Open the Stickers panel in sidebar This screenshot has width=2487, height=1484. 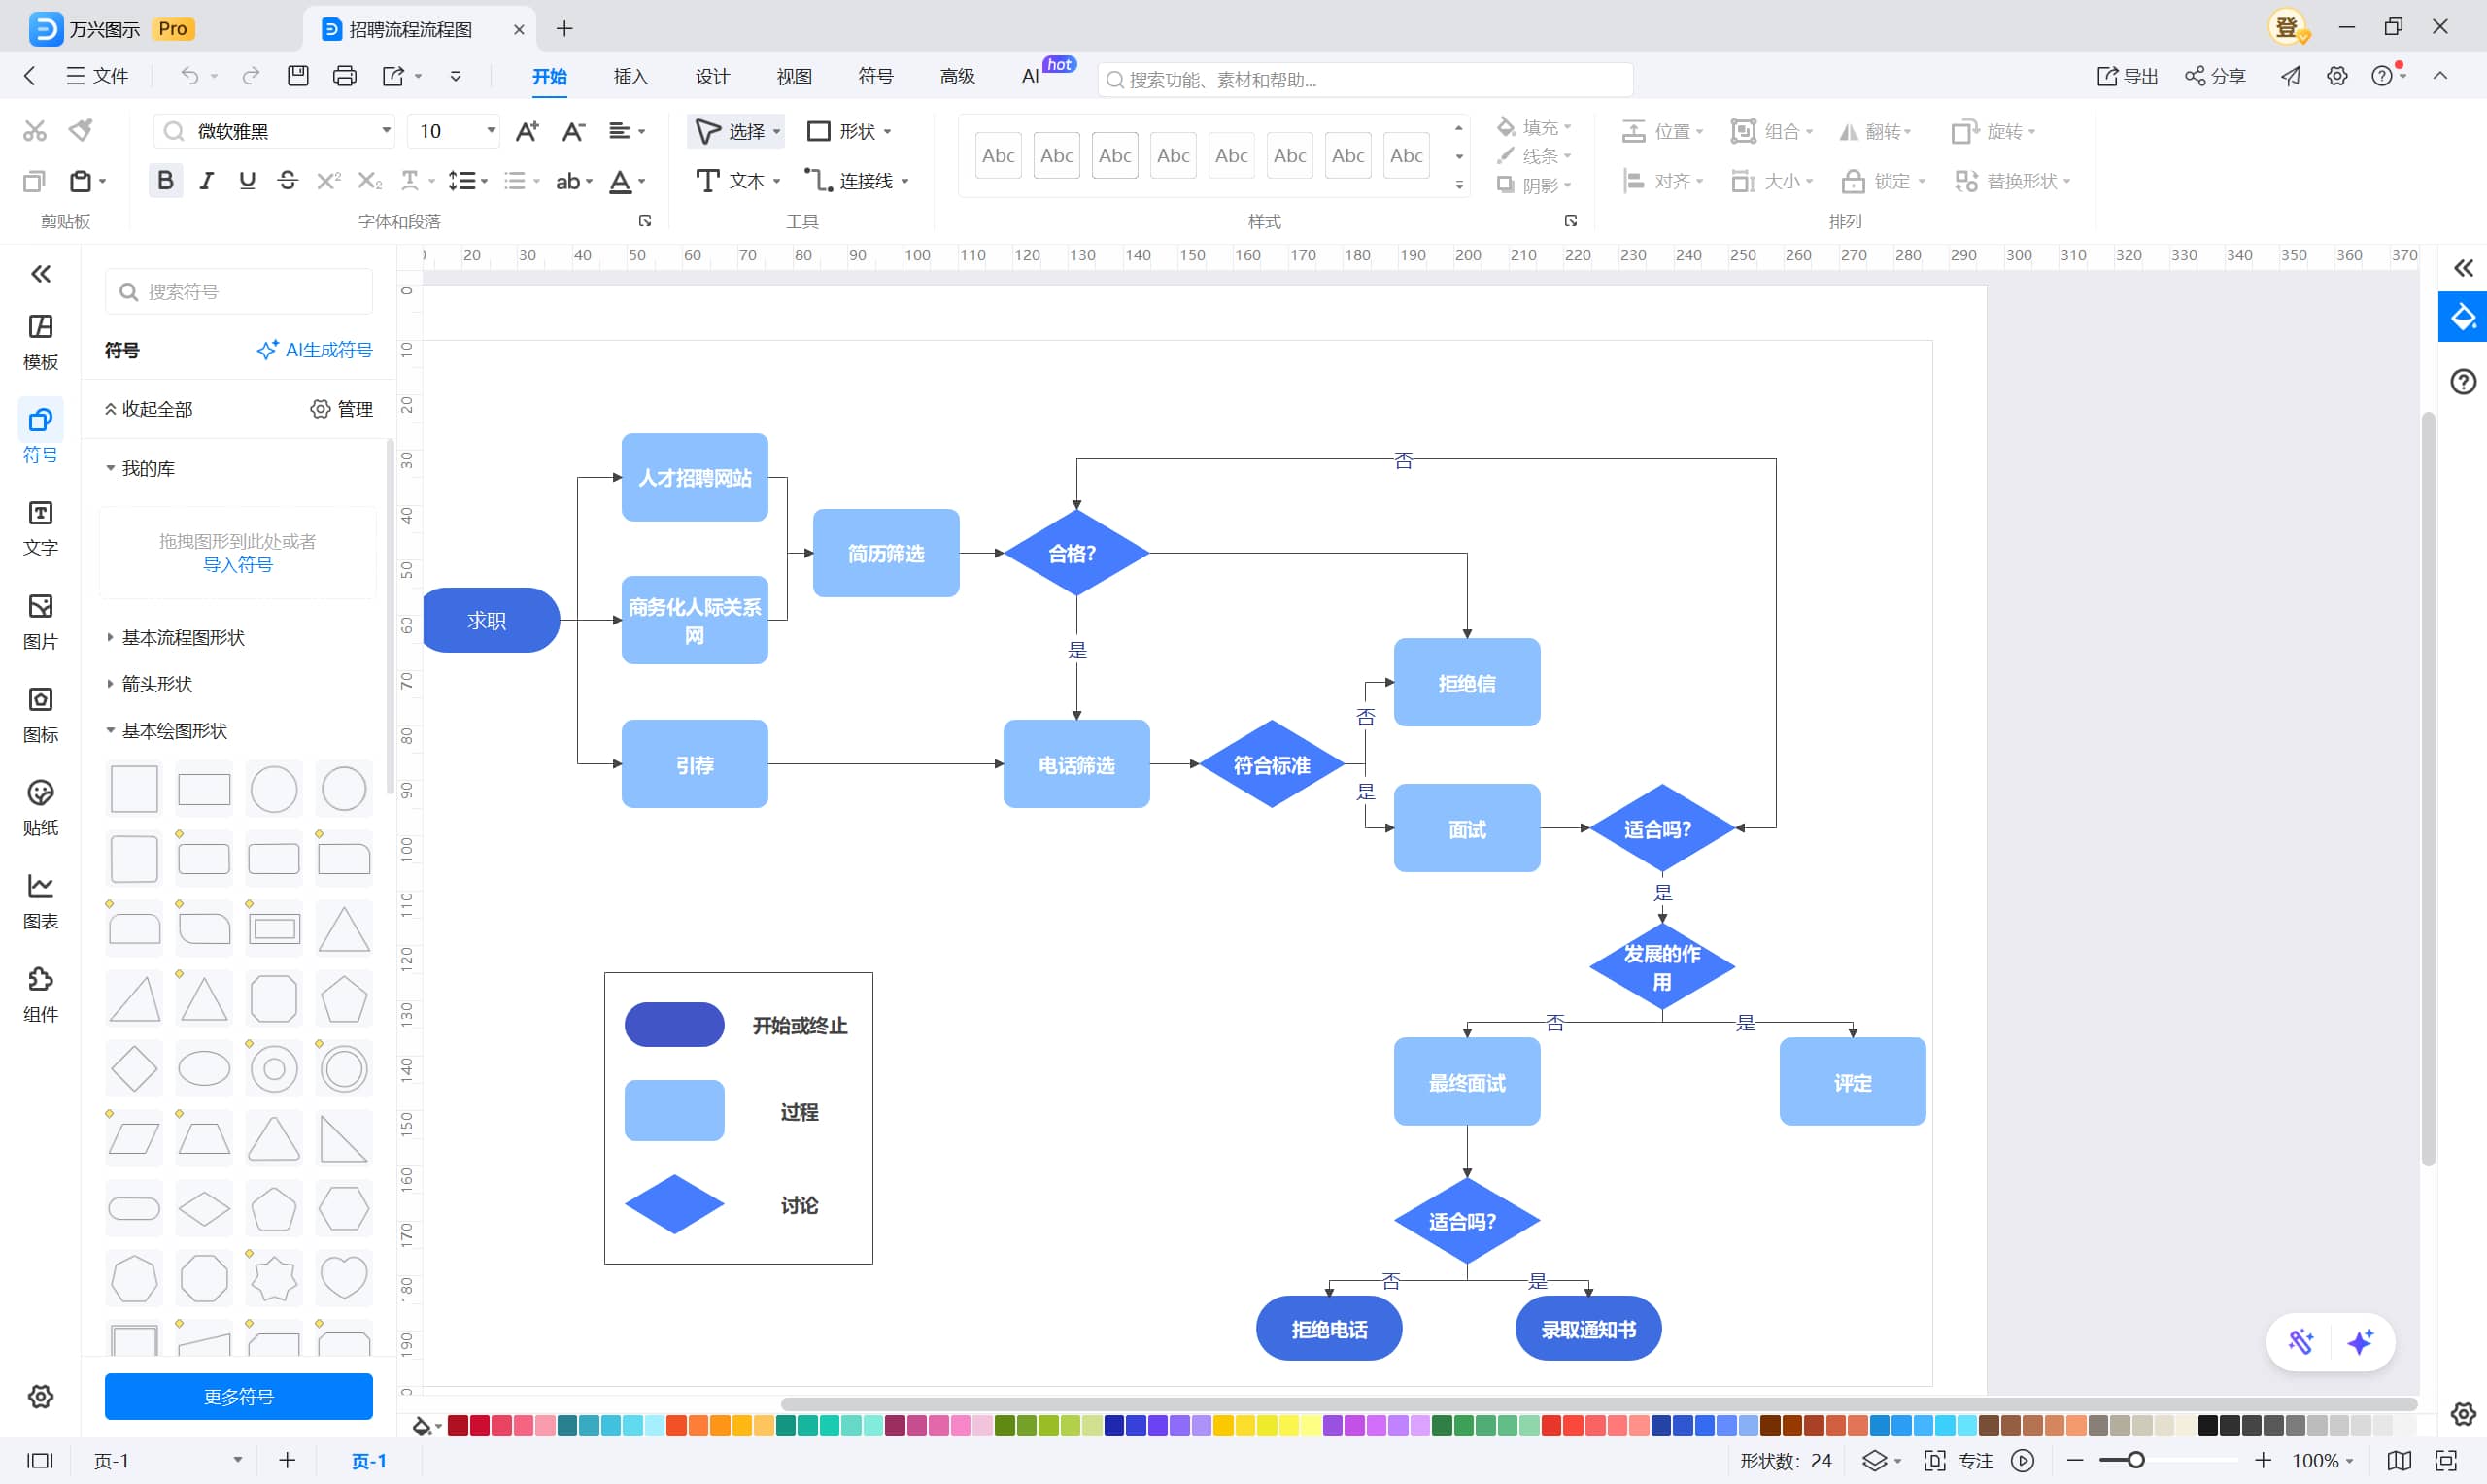tap(40, 807)
